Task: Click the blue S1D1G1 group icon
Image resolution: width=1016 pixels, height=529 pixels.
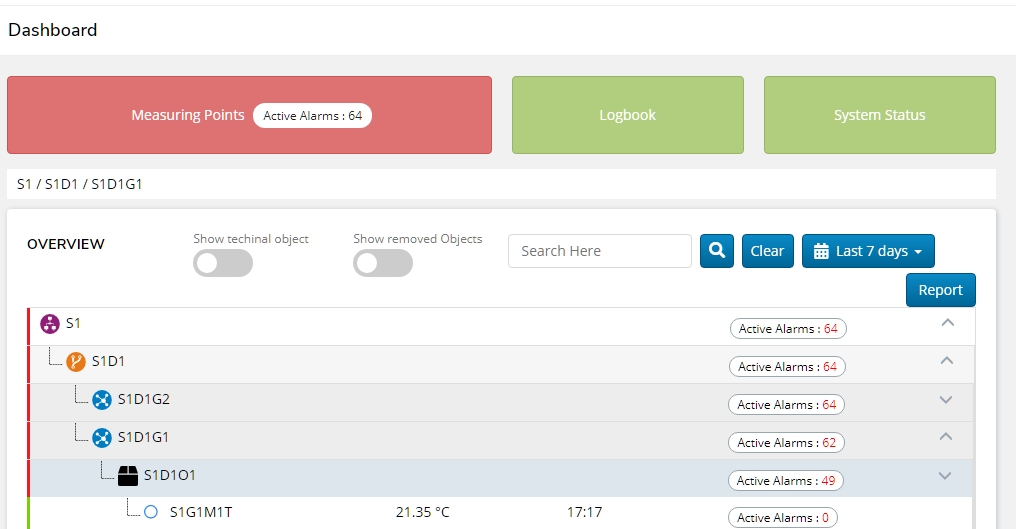Action: [x=102, y=438]
